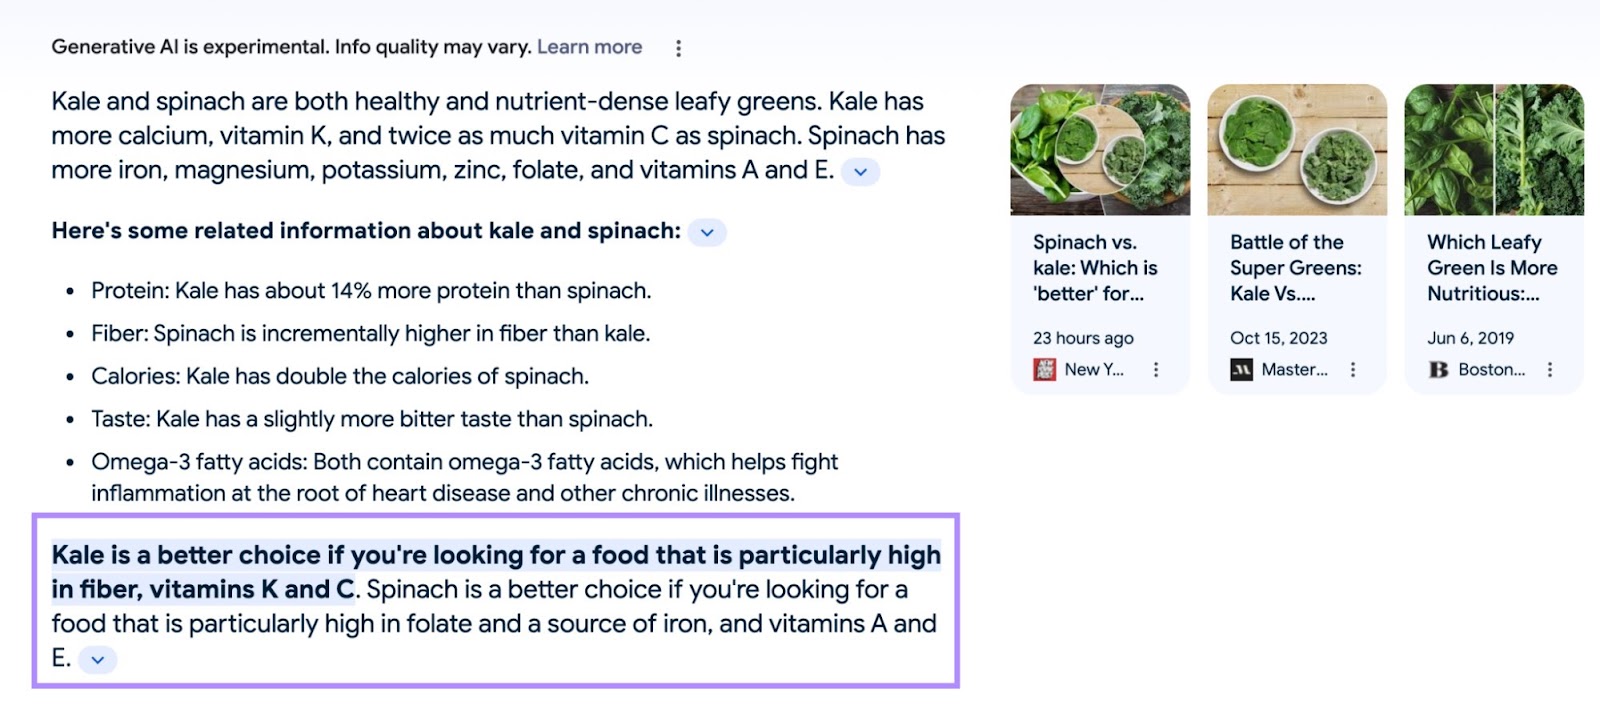Expand the highlighted conclusion paragraph
Viewport: 1600px width, 717px height.
(97, 660)
